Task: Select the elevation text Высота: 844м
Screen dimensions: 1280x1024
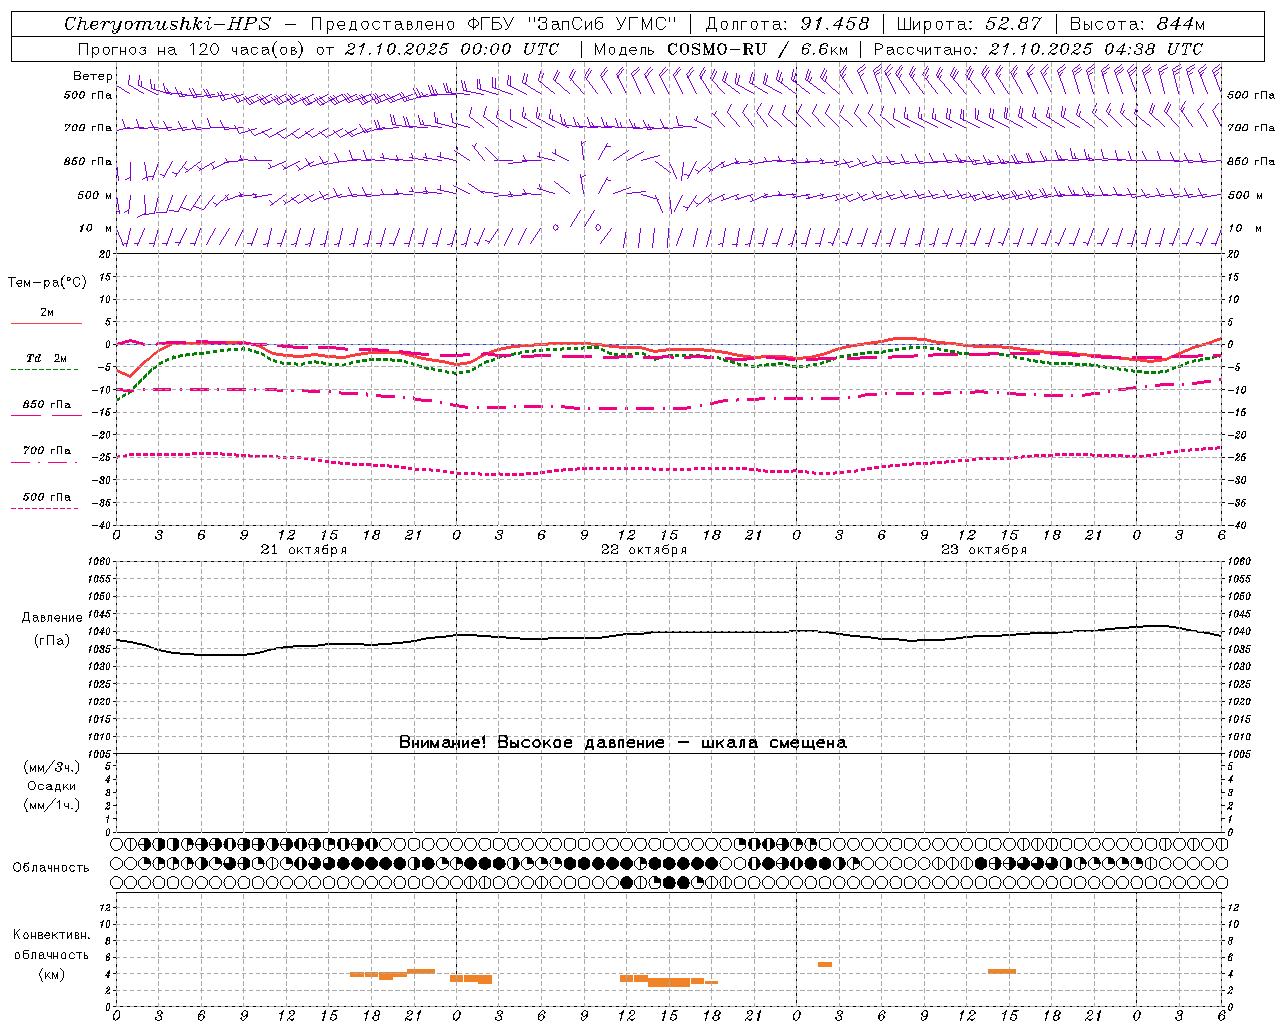Action: [1137, 24]
